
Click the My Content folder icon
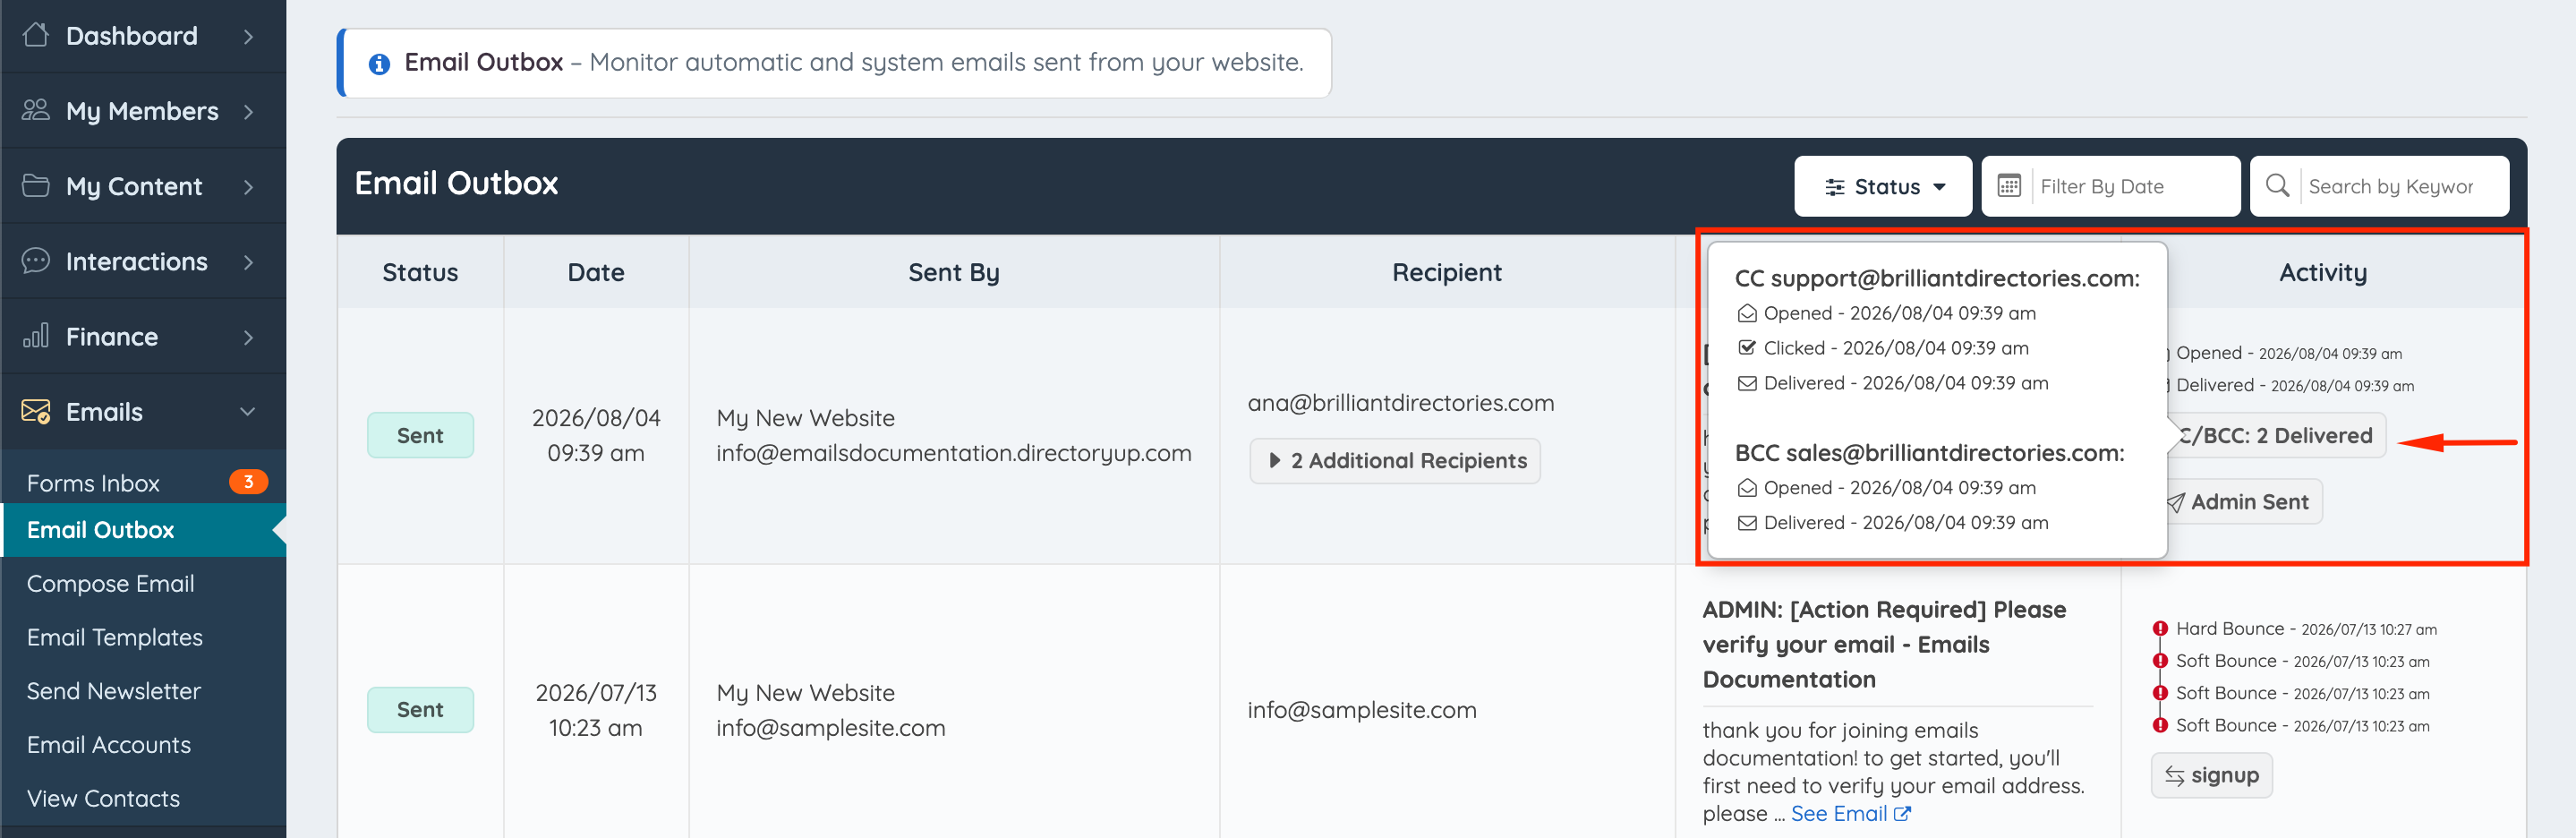(36, 185)
